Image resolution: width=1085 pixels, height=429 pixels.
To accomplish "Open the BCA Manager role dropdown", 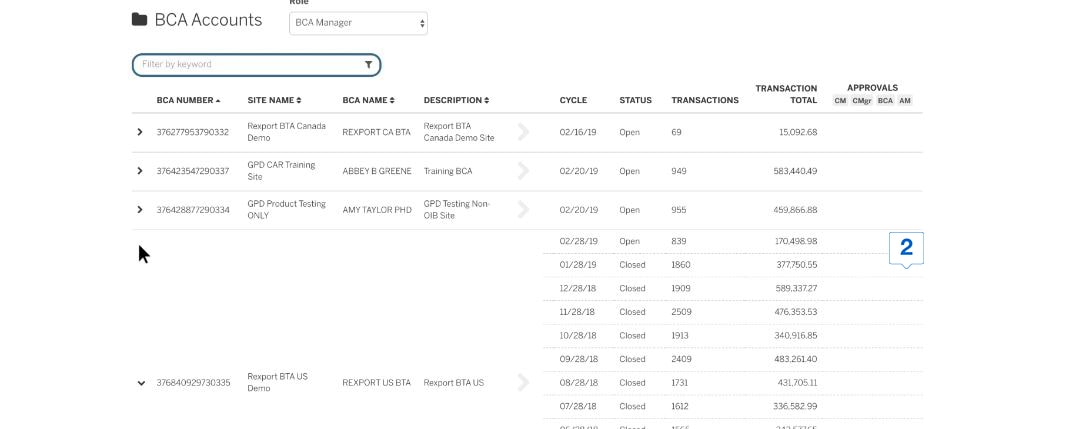I will [358, 23].
